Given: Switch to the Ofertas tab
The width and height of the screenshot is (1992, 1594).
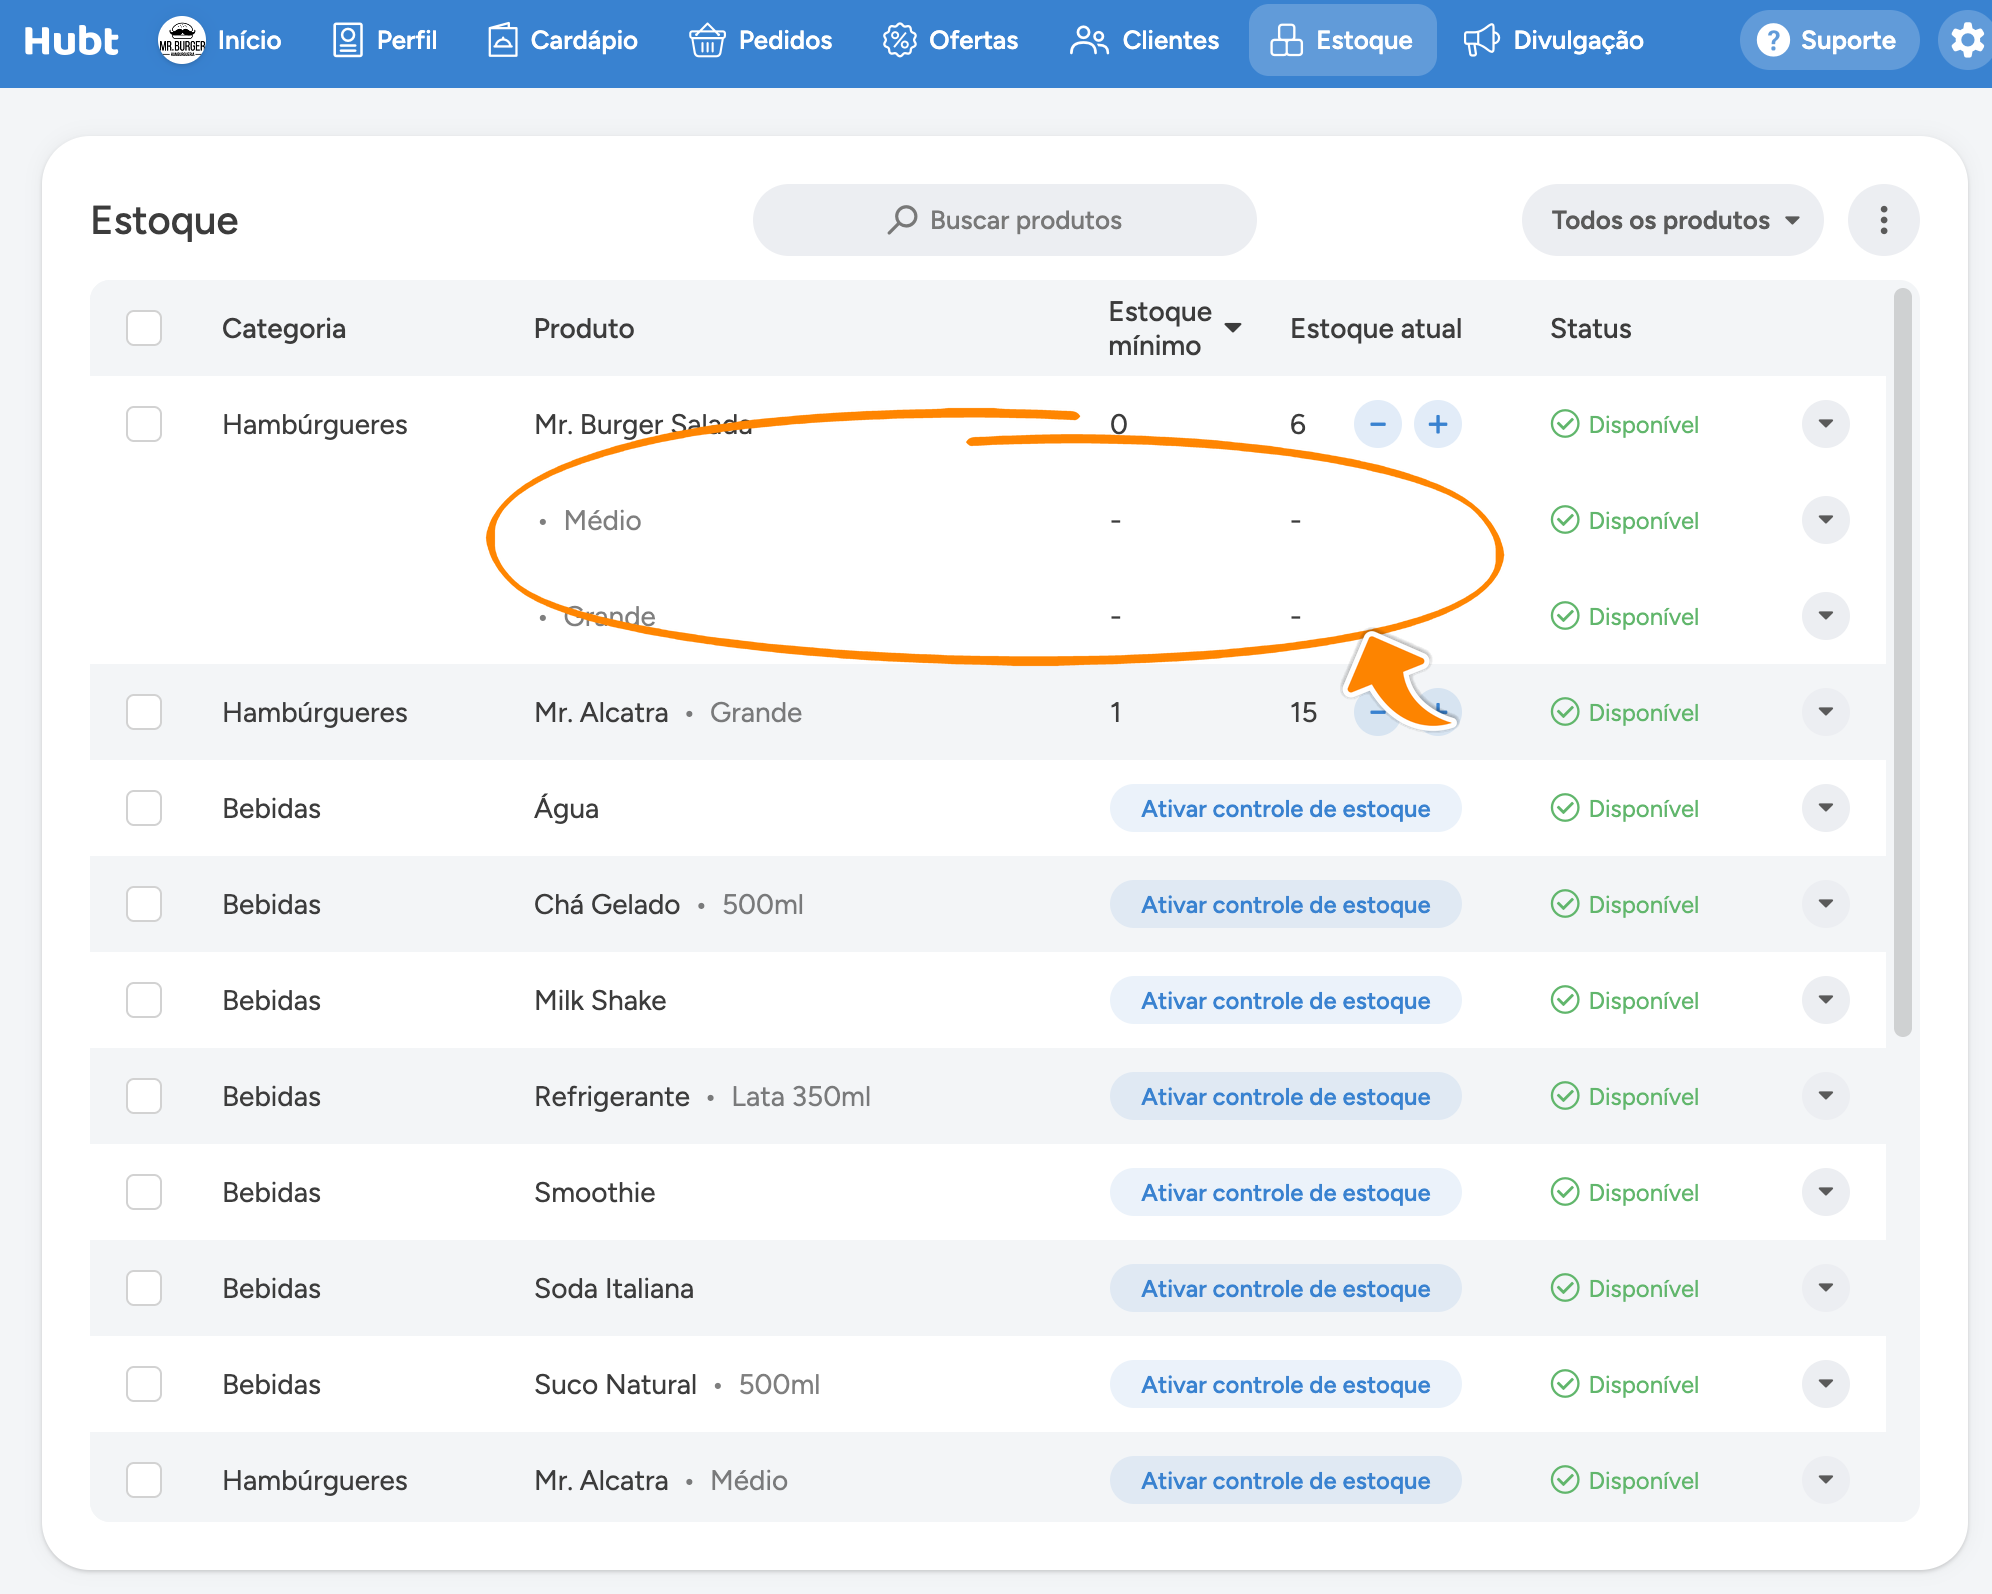Looking at the screenshot, I should click(x=950, y=40).
